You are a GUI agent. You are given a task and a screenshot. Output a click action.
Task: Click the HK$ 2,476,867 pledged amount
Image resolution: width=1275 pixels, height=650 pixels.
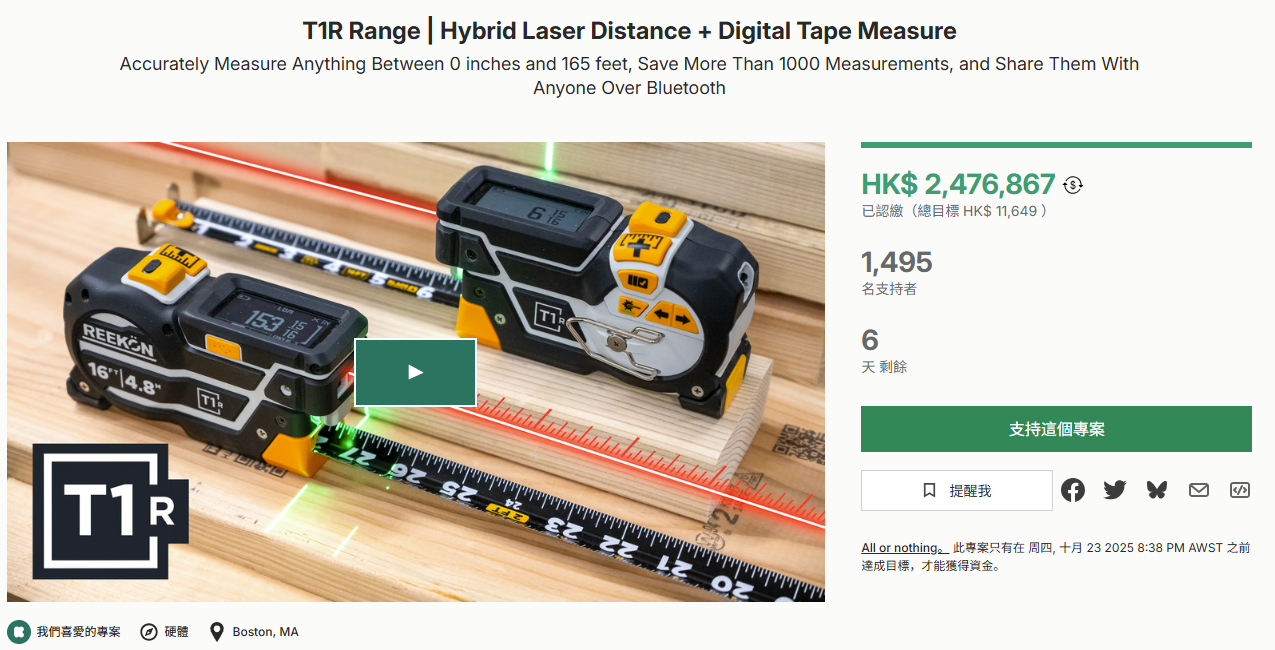[958, 184]
